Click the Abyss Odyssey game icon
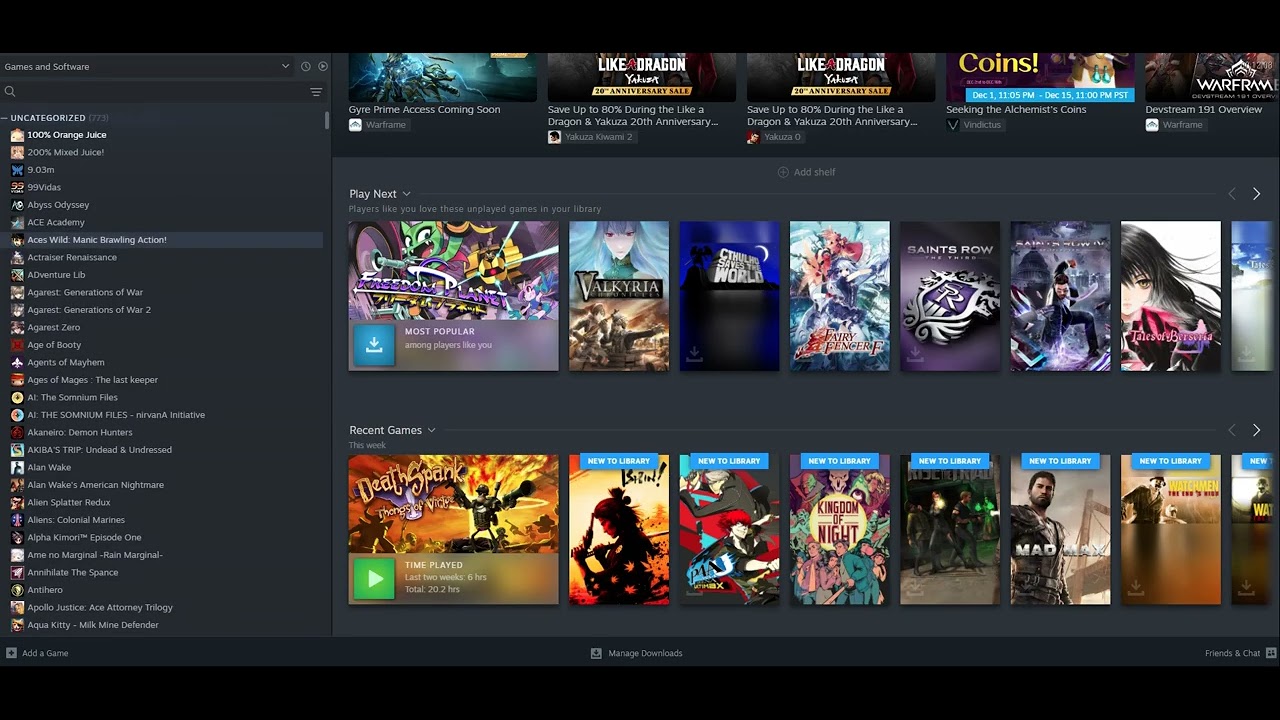The width and height of the screenshot is (1280, 720). (17, 205)
